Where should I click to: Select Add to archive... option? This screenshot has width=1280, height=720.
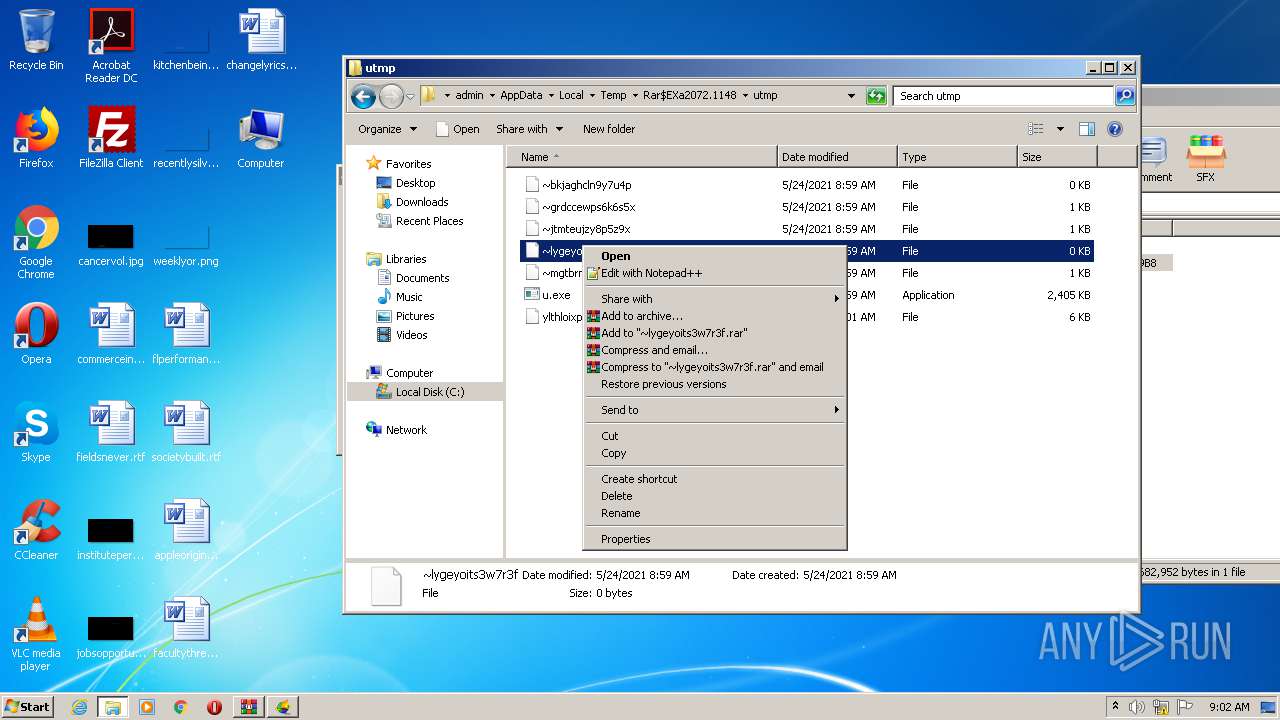point(715,316)
